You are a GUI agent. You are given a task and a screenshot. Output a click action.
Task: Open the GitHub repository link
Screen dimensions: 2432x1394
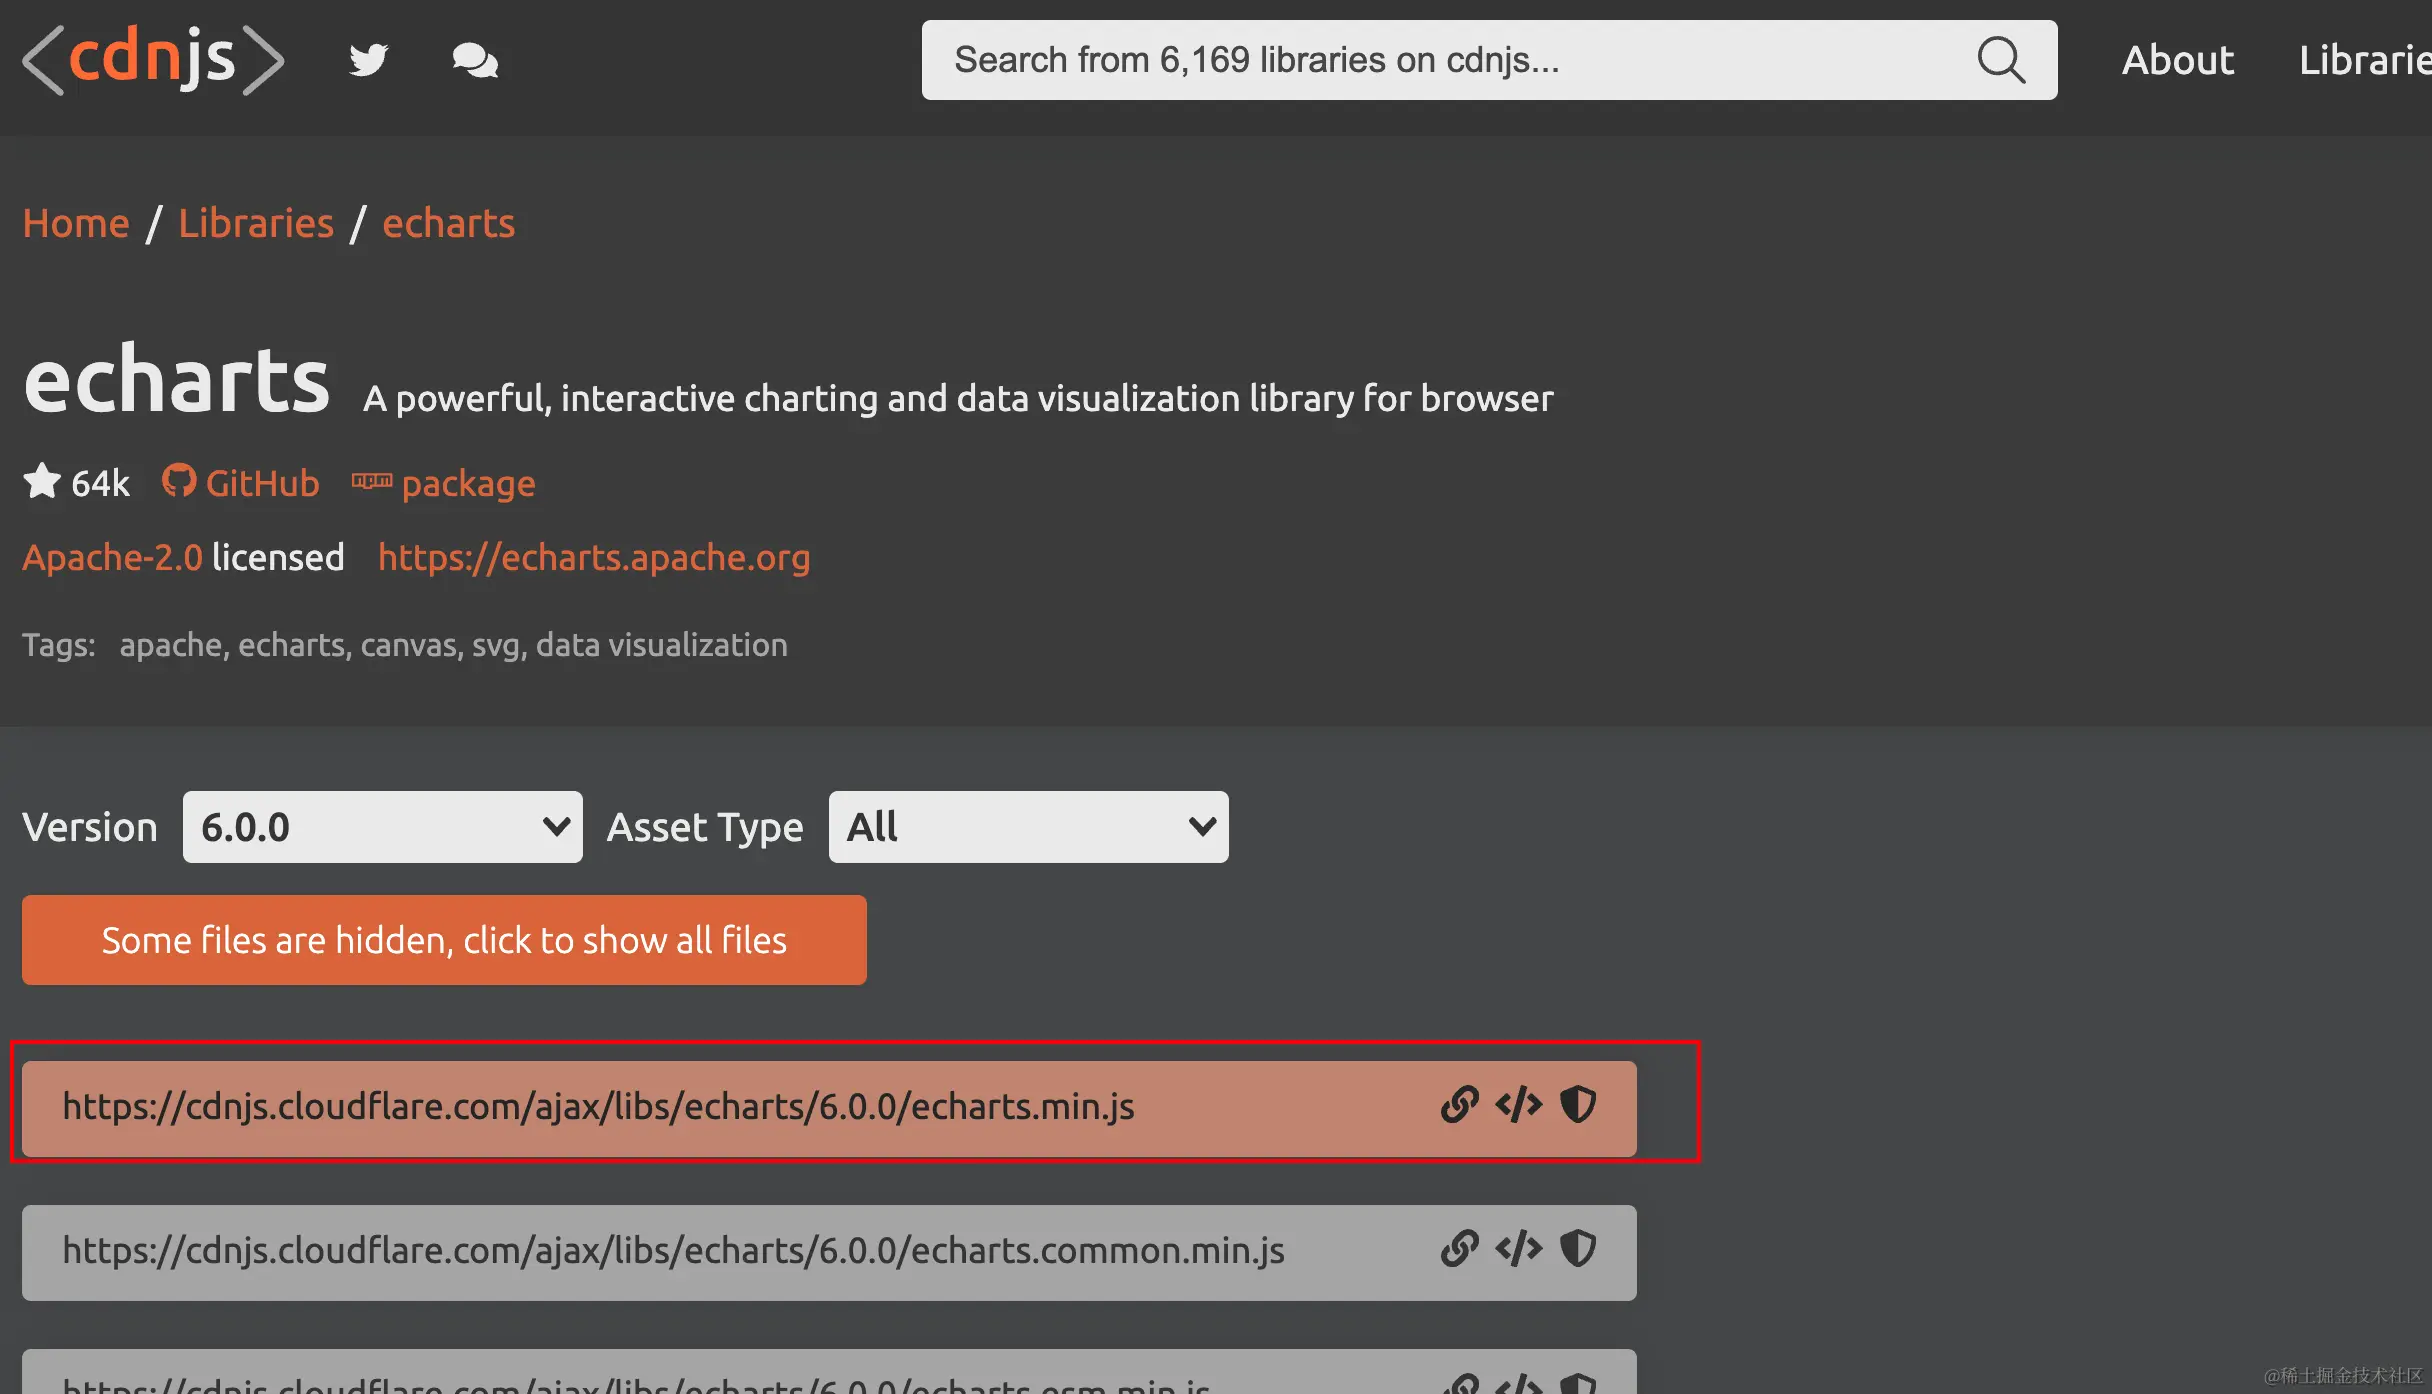pos(241,483)
